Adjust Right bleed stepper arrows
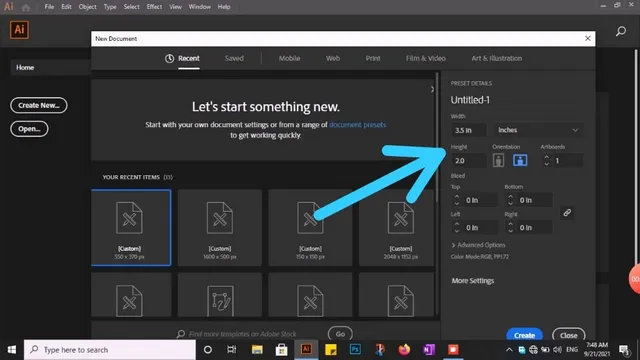 pos(510,227)
